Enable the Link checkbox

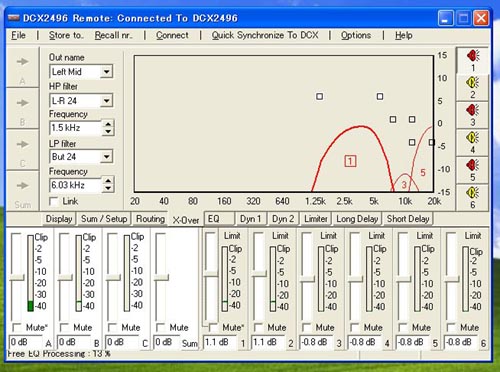pos(54,201)
